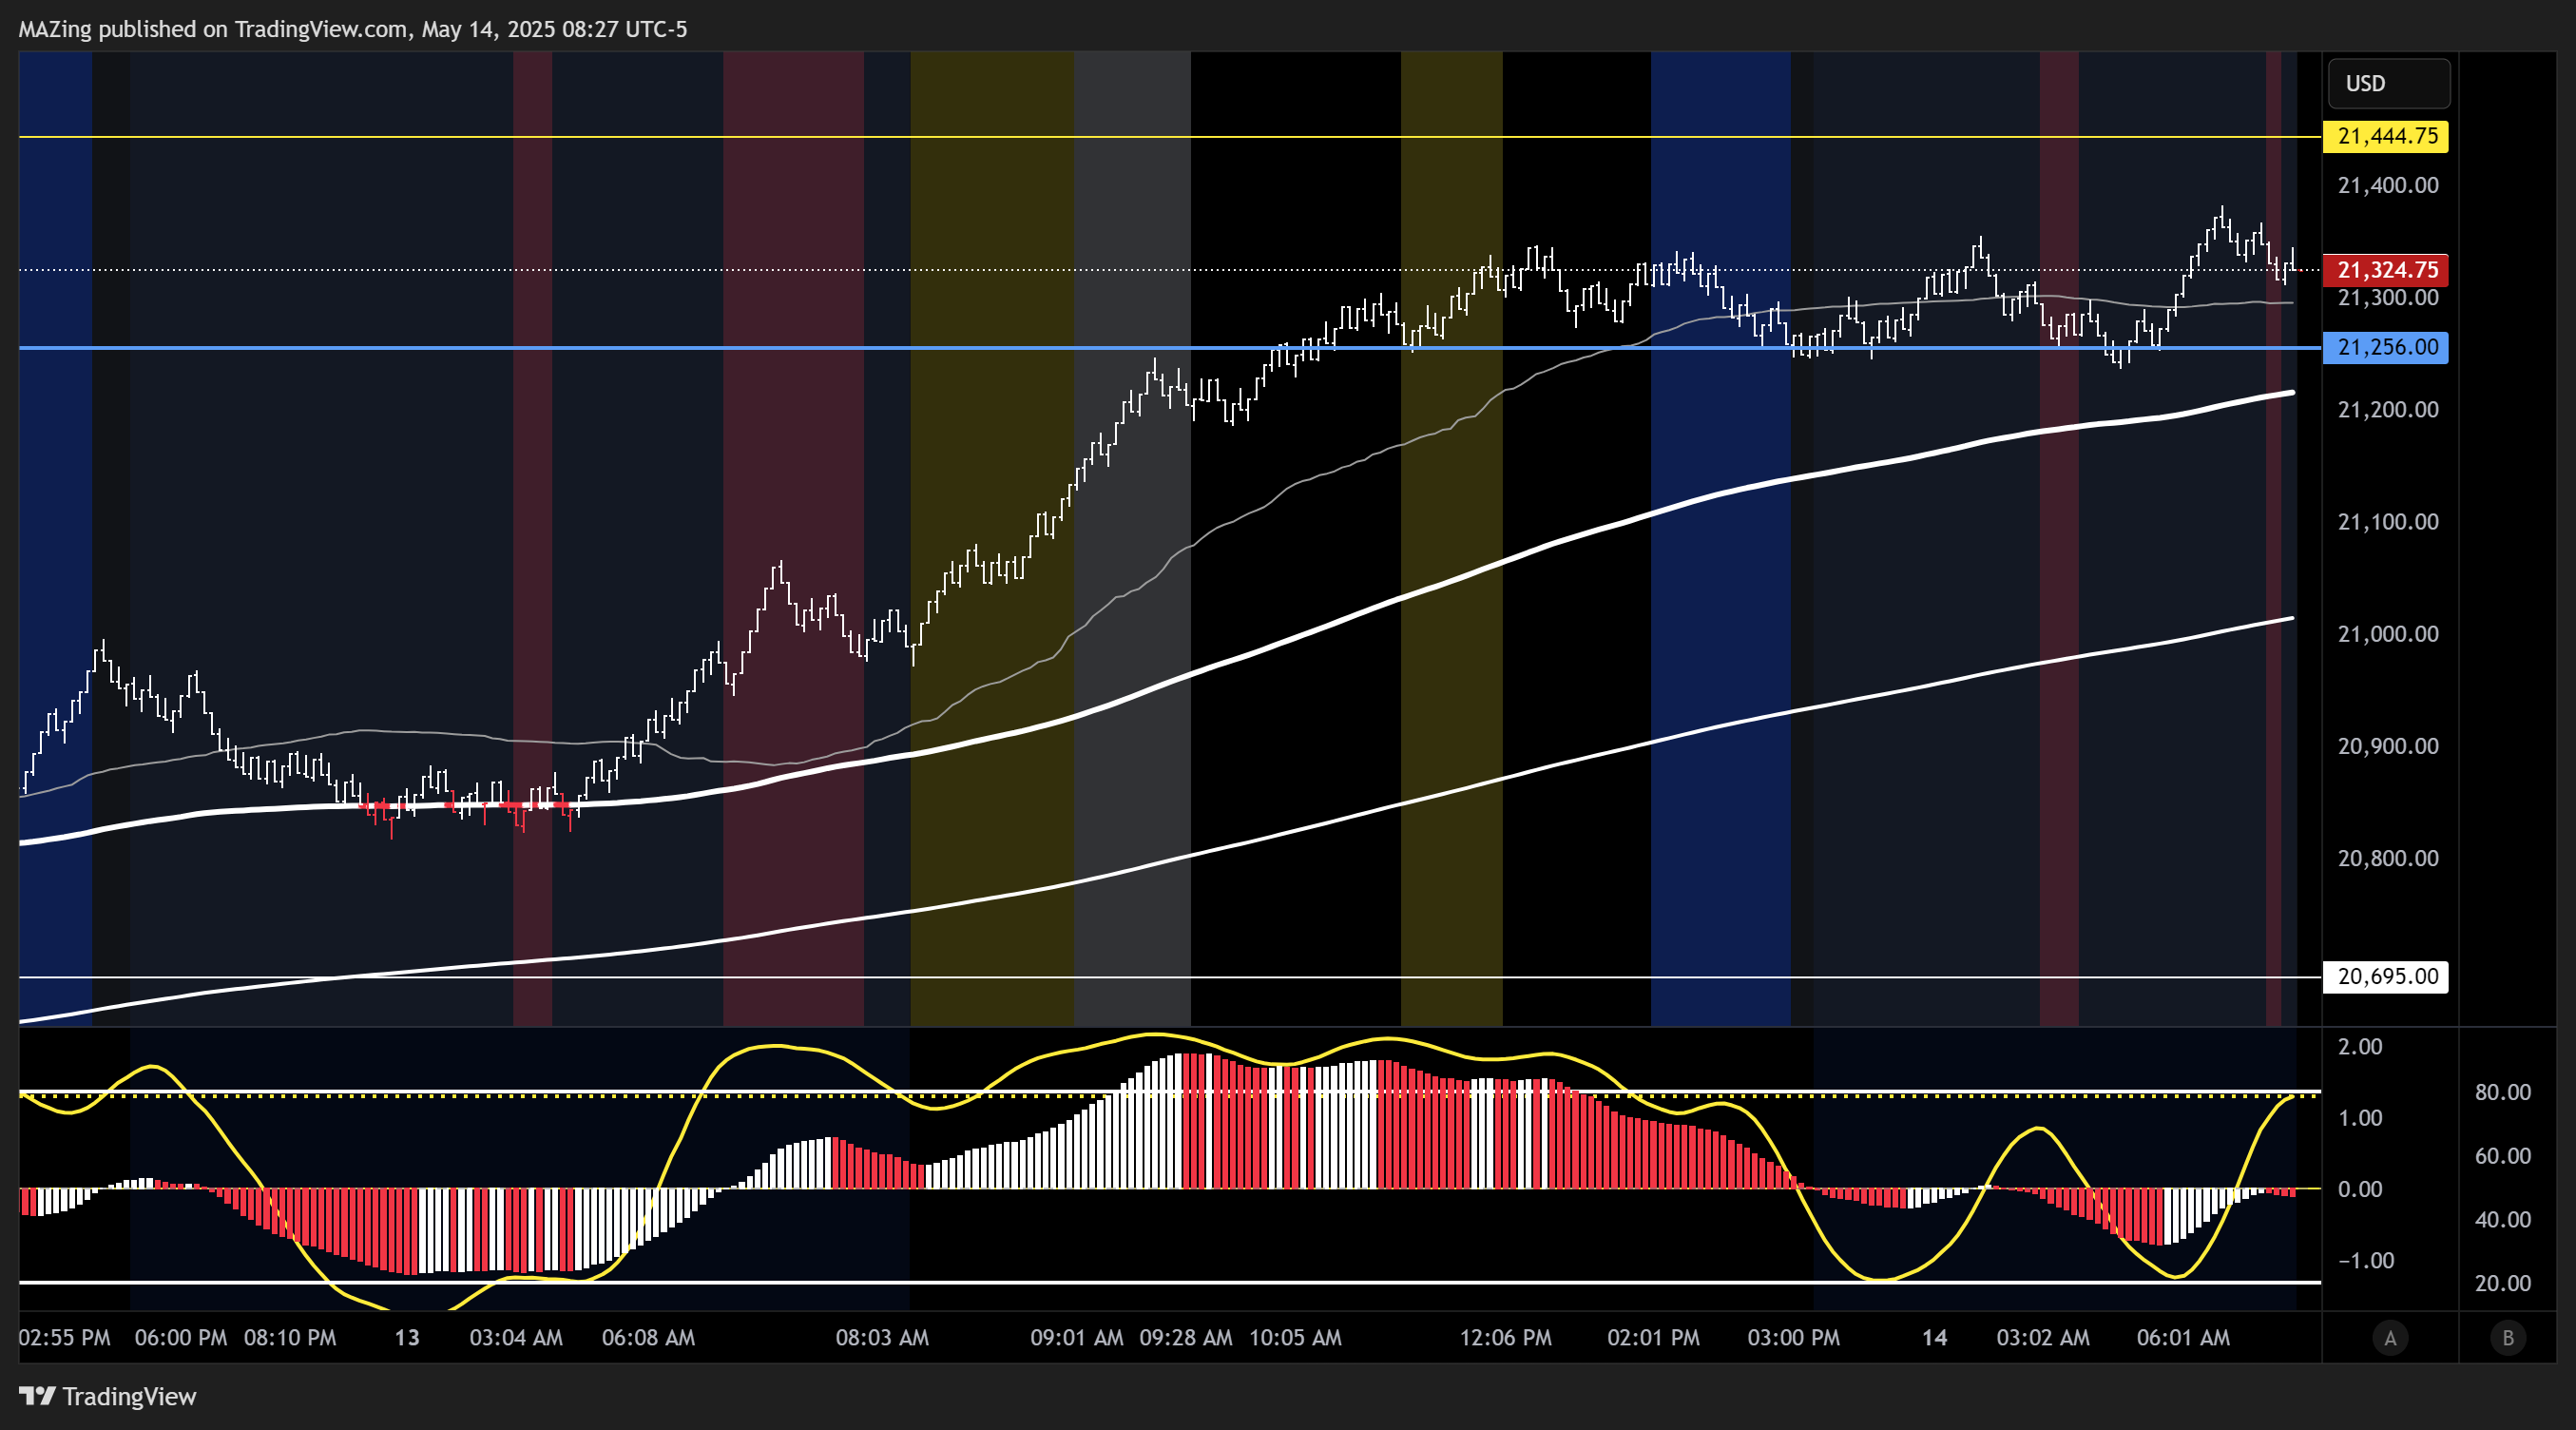
Task: Toggle the auto scale A button
Action: coord(2390,1338)
